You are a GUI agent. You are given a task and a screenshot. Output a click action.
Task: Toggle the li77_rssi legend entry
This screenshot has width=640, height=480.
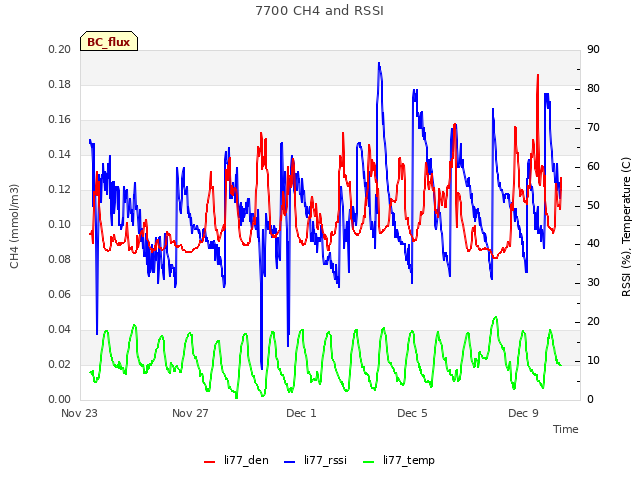[315, 460]
